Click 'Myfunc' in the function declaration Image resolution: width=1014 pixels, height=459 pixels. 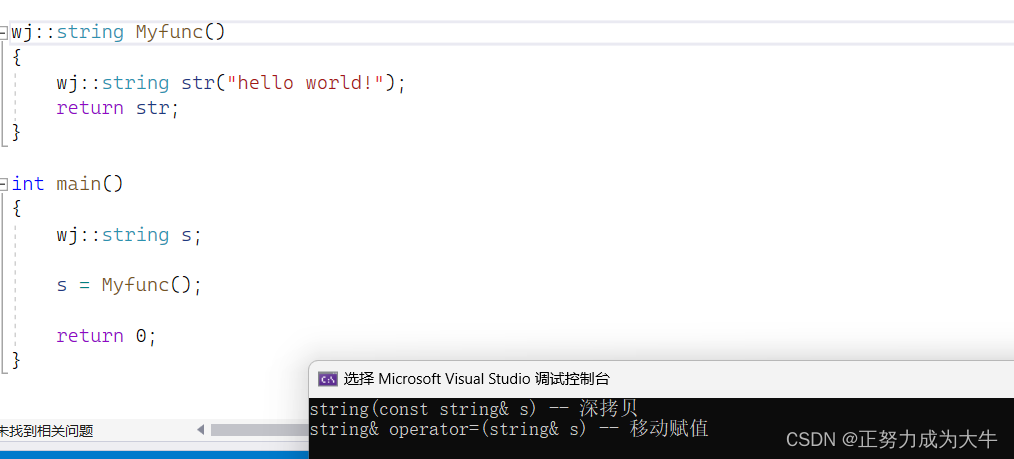tap(169, 32)
